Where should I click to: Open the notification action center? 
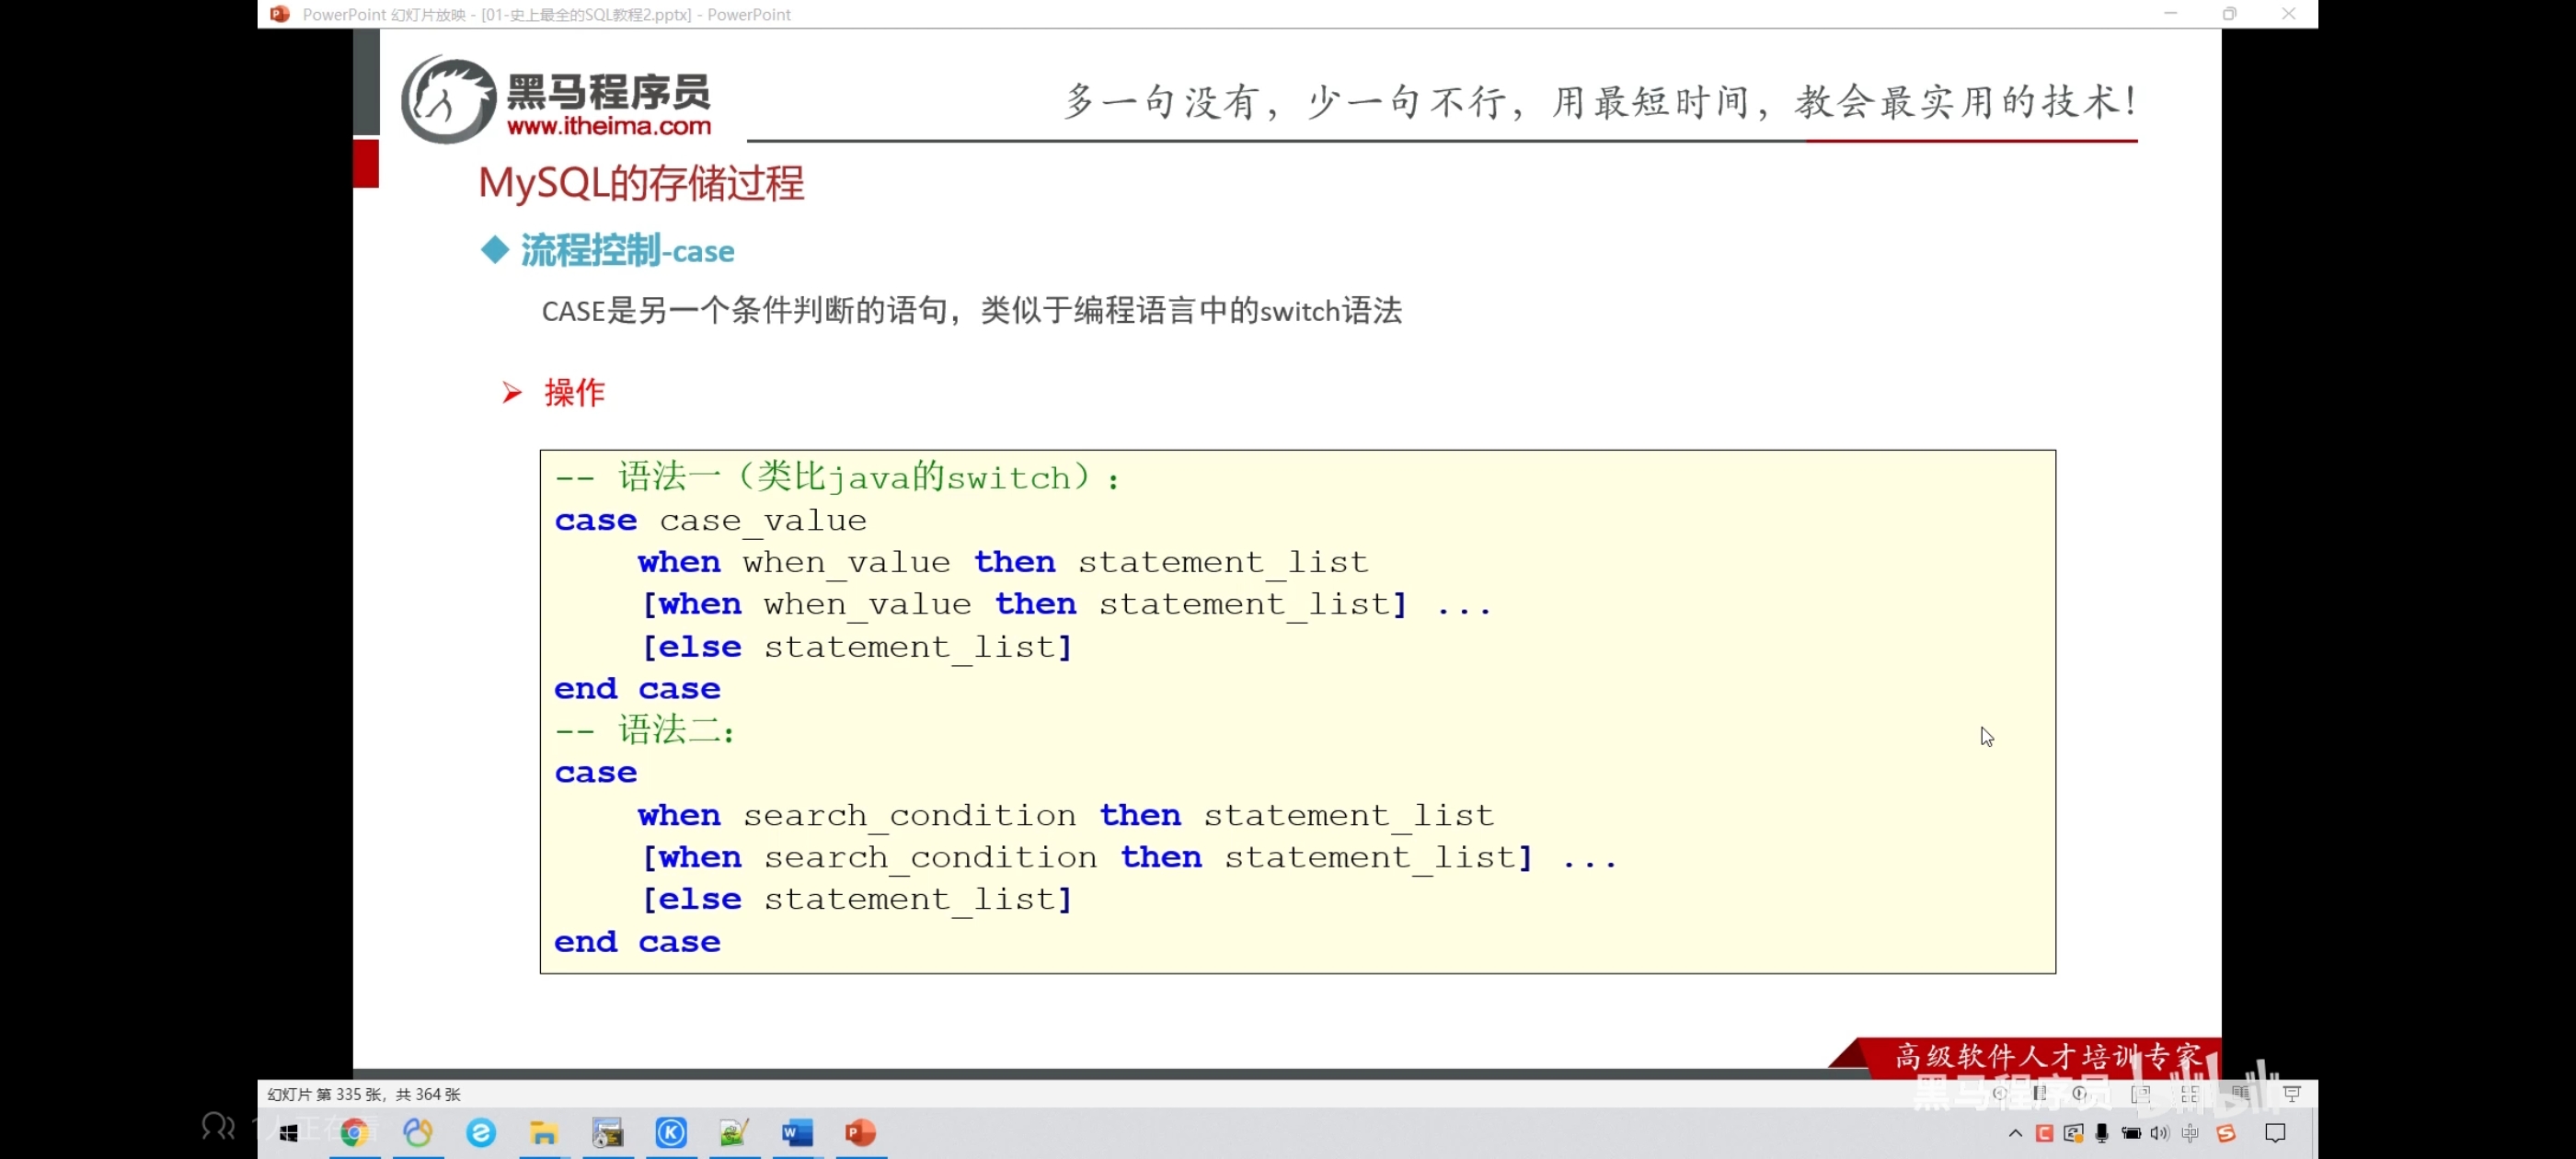point(2275,1132)
